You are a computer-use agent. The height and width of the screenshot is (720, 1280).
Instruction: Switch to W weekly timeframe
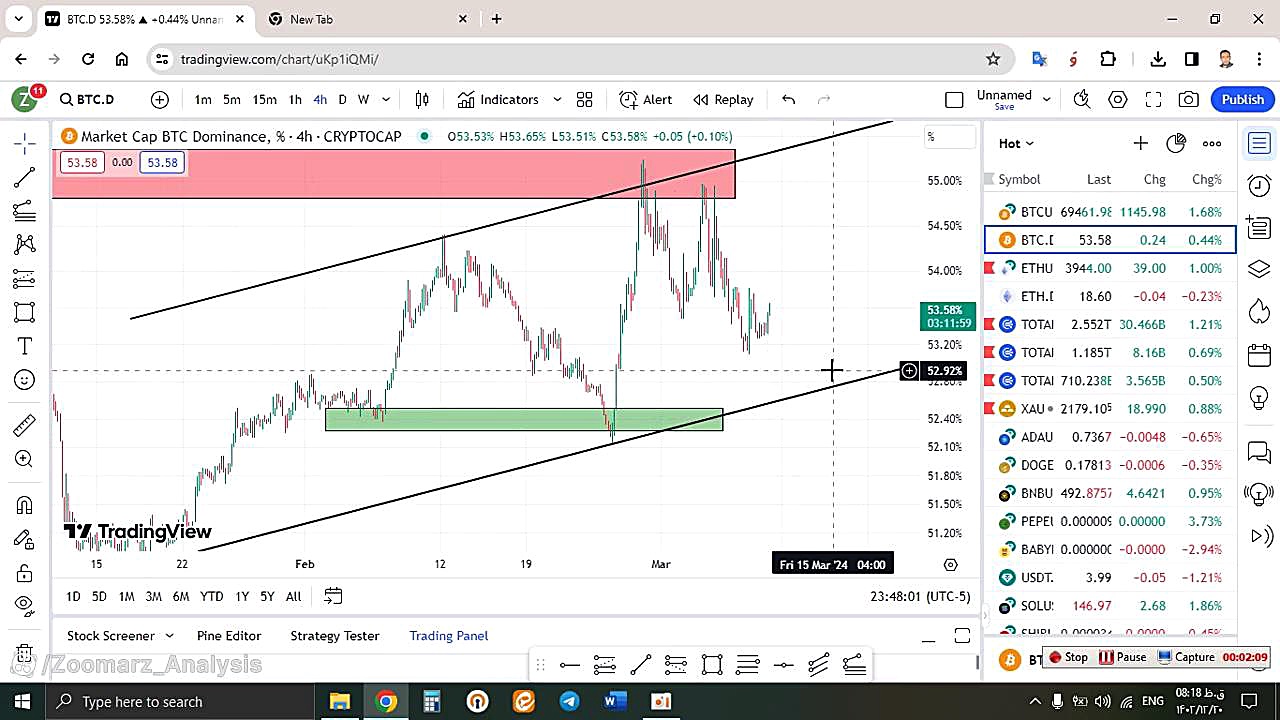[x=363, y=99]
